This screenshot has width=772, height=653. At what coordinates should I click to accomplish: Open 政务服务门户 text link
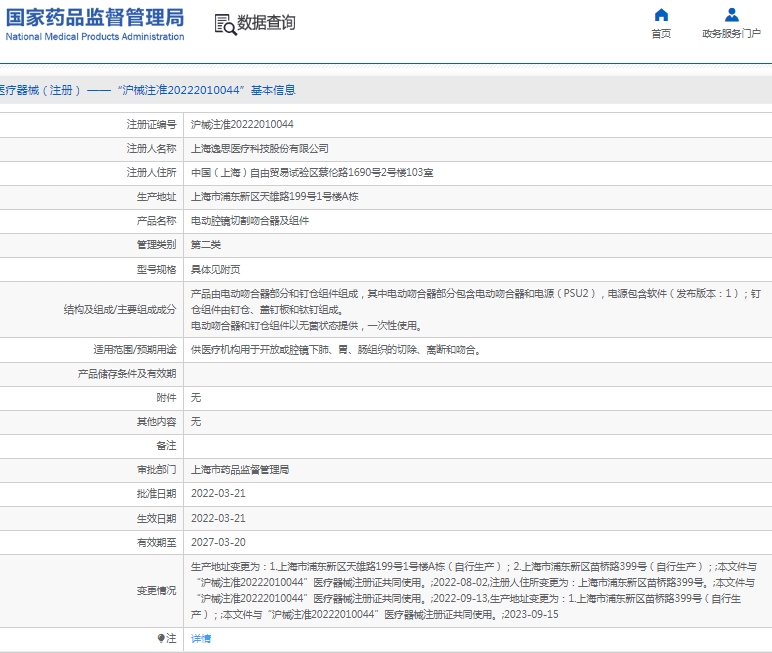coord(731,33)
